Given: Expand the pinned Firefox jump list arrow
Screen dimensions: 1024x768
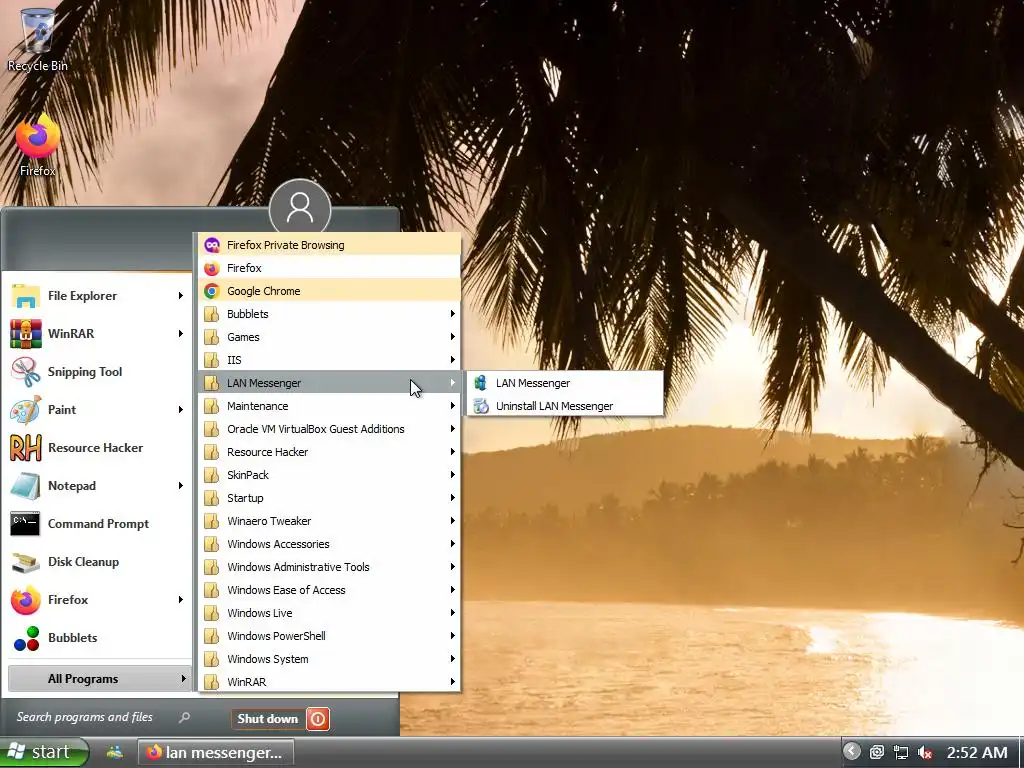Looking at the screenshot, I should click(x=181, y=600).
